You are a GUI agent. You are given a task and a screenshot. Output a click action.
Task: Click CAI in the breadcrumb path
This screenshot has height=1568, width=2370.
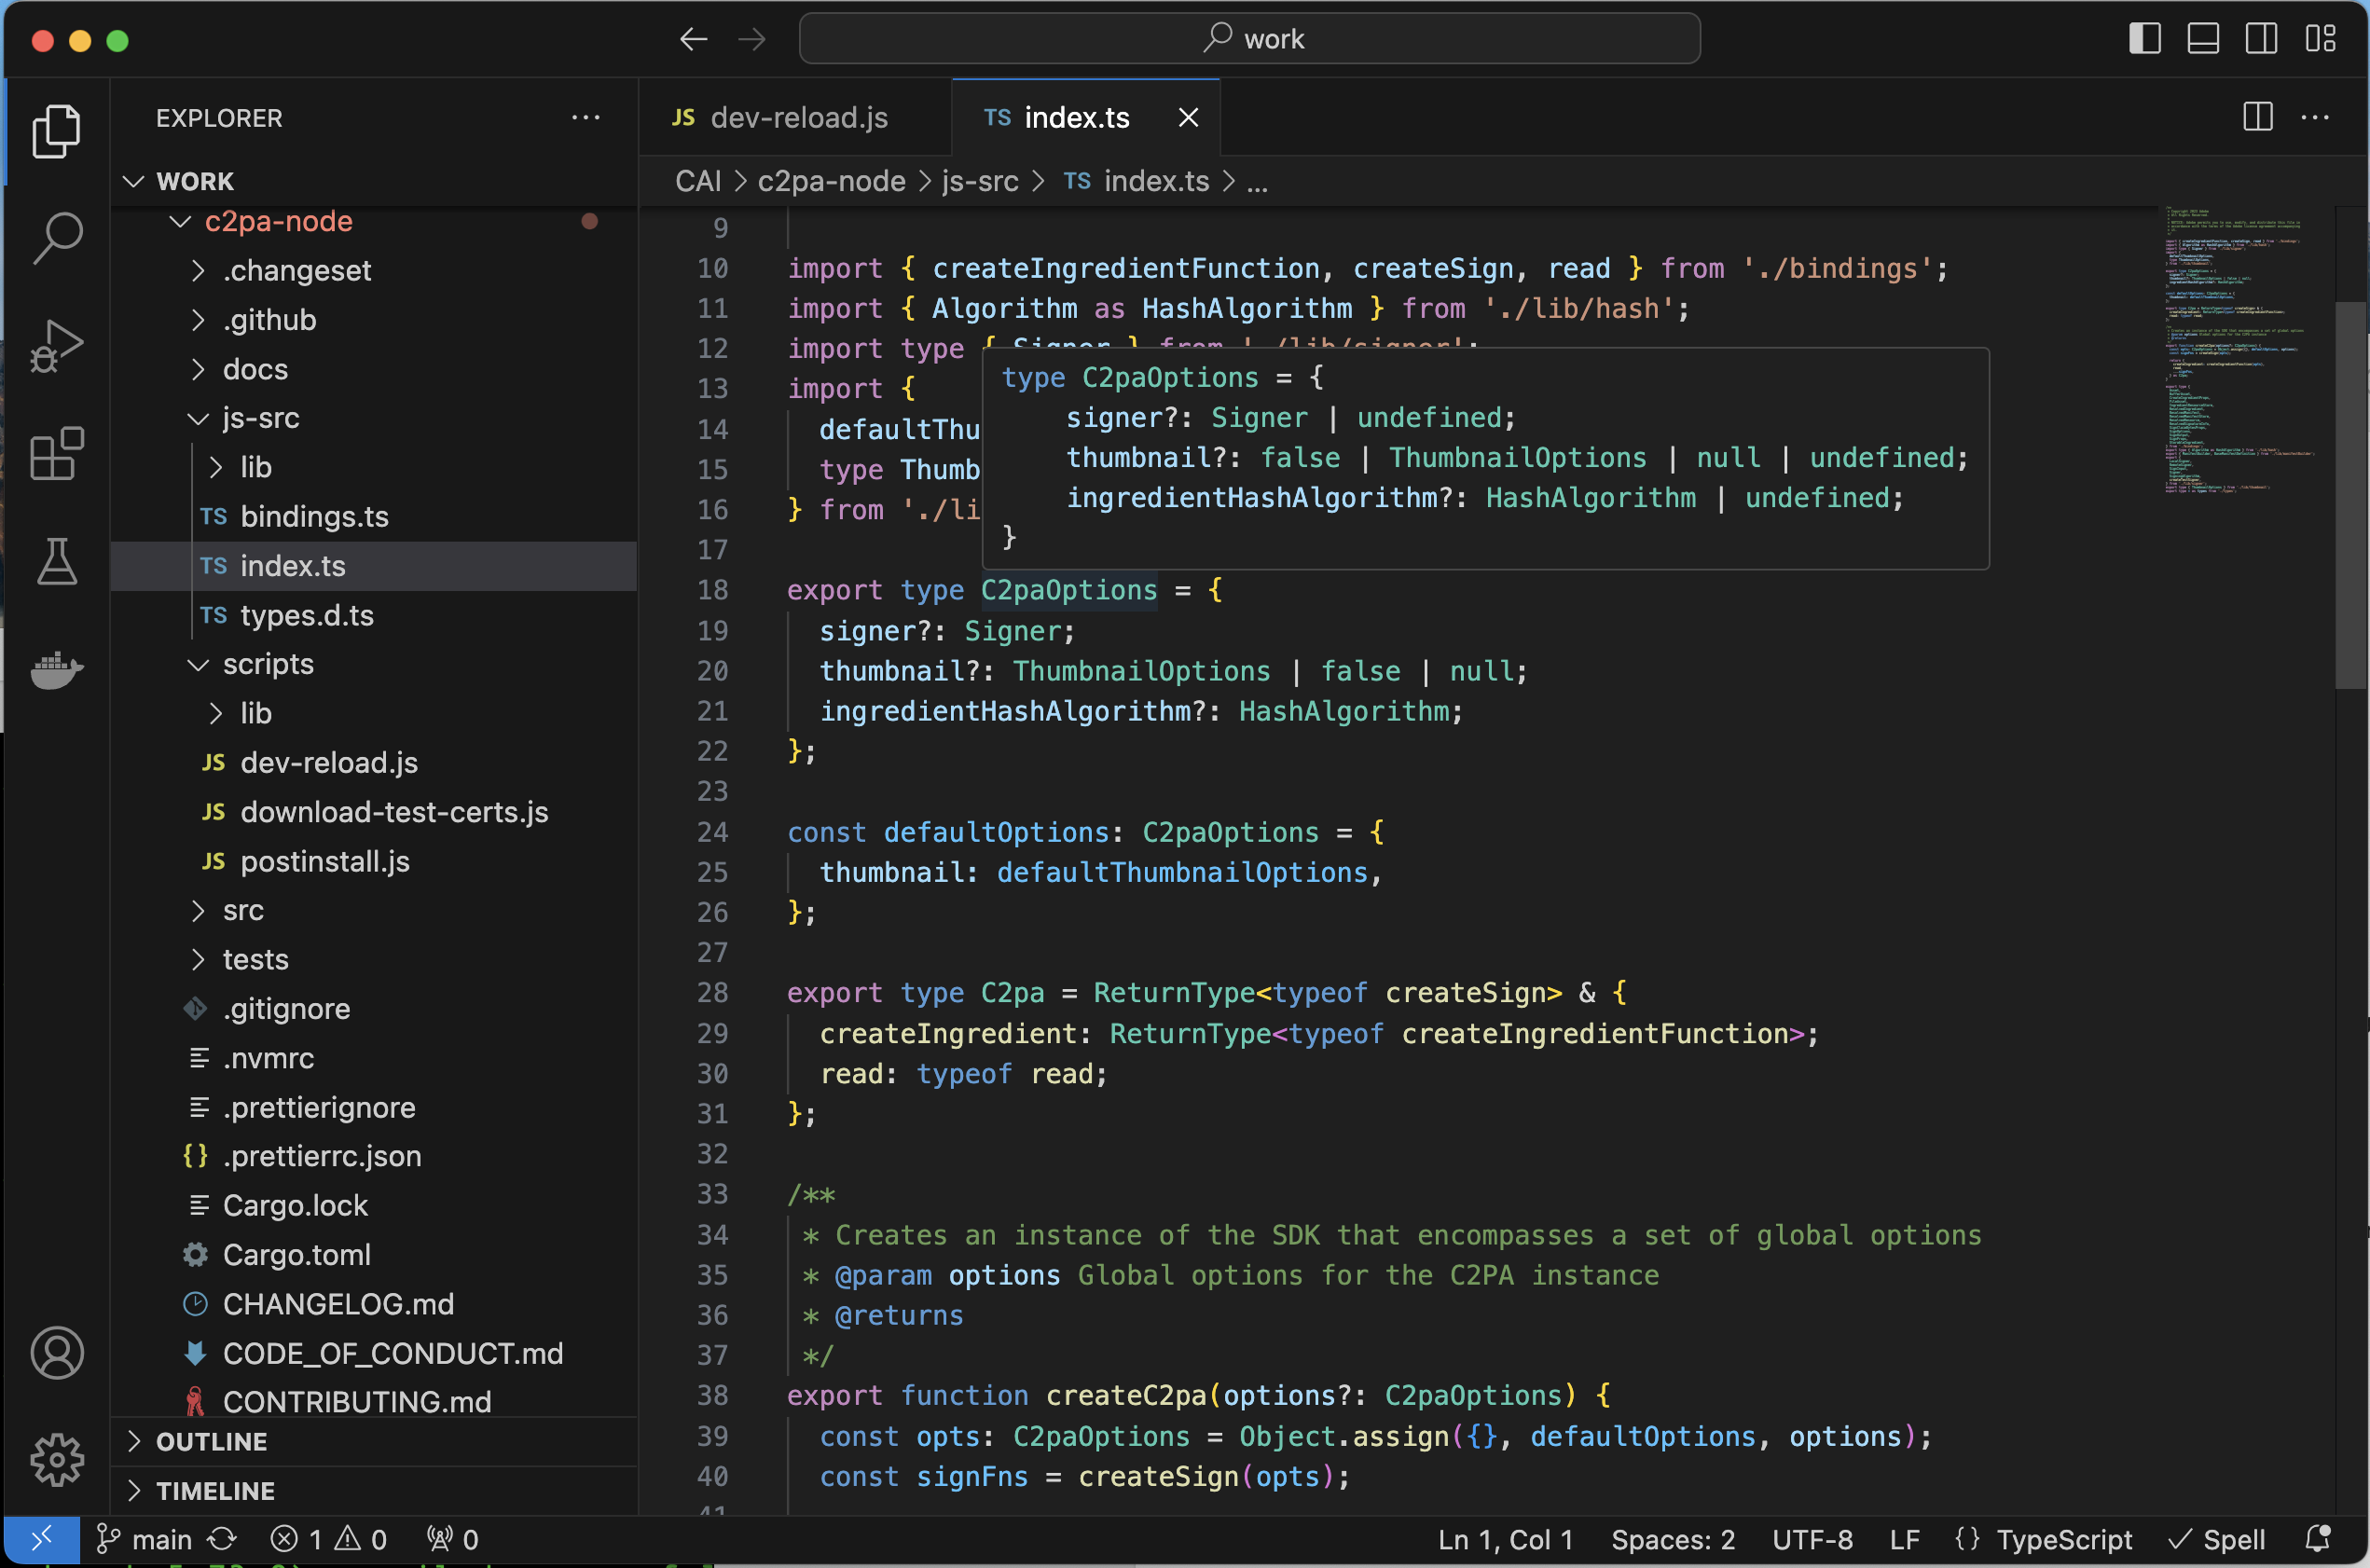coord(698,181)
